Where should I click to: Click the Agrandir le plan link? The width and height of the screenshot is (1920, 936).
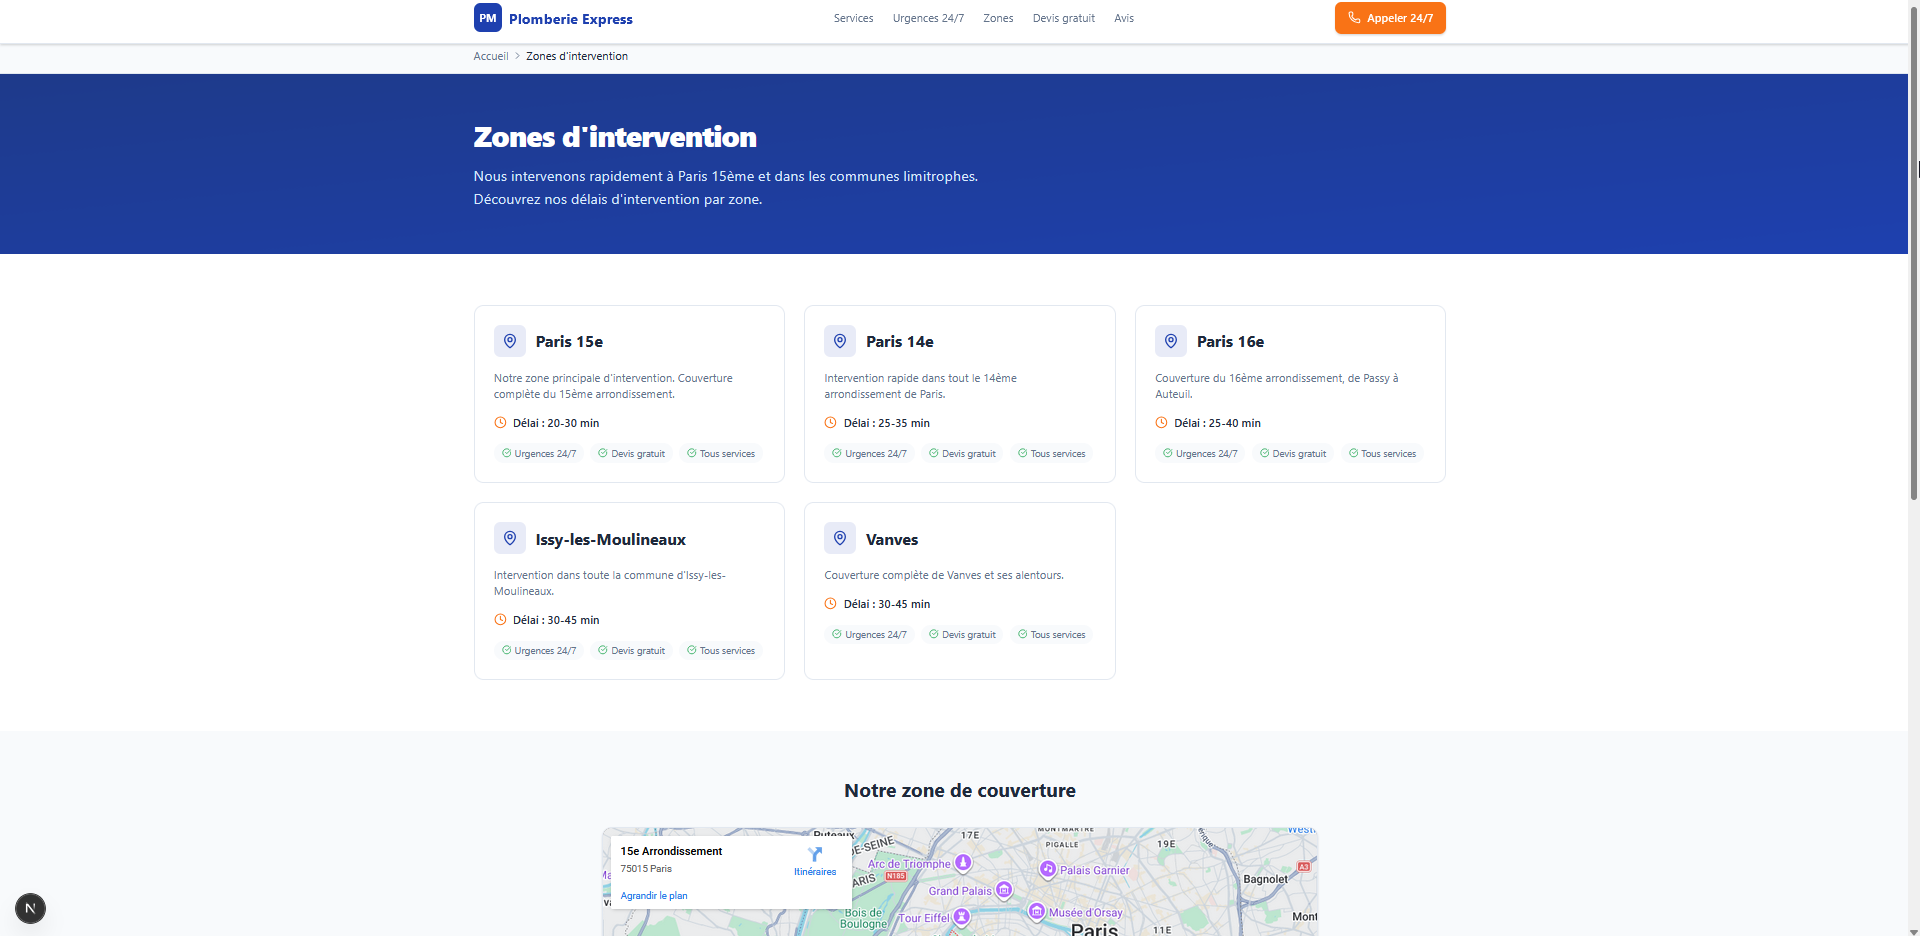click(654, 896)
